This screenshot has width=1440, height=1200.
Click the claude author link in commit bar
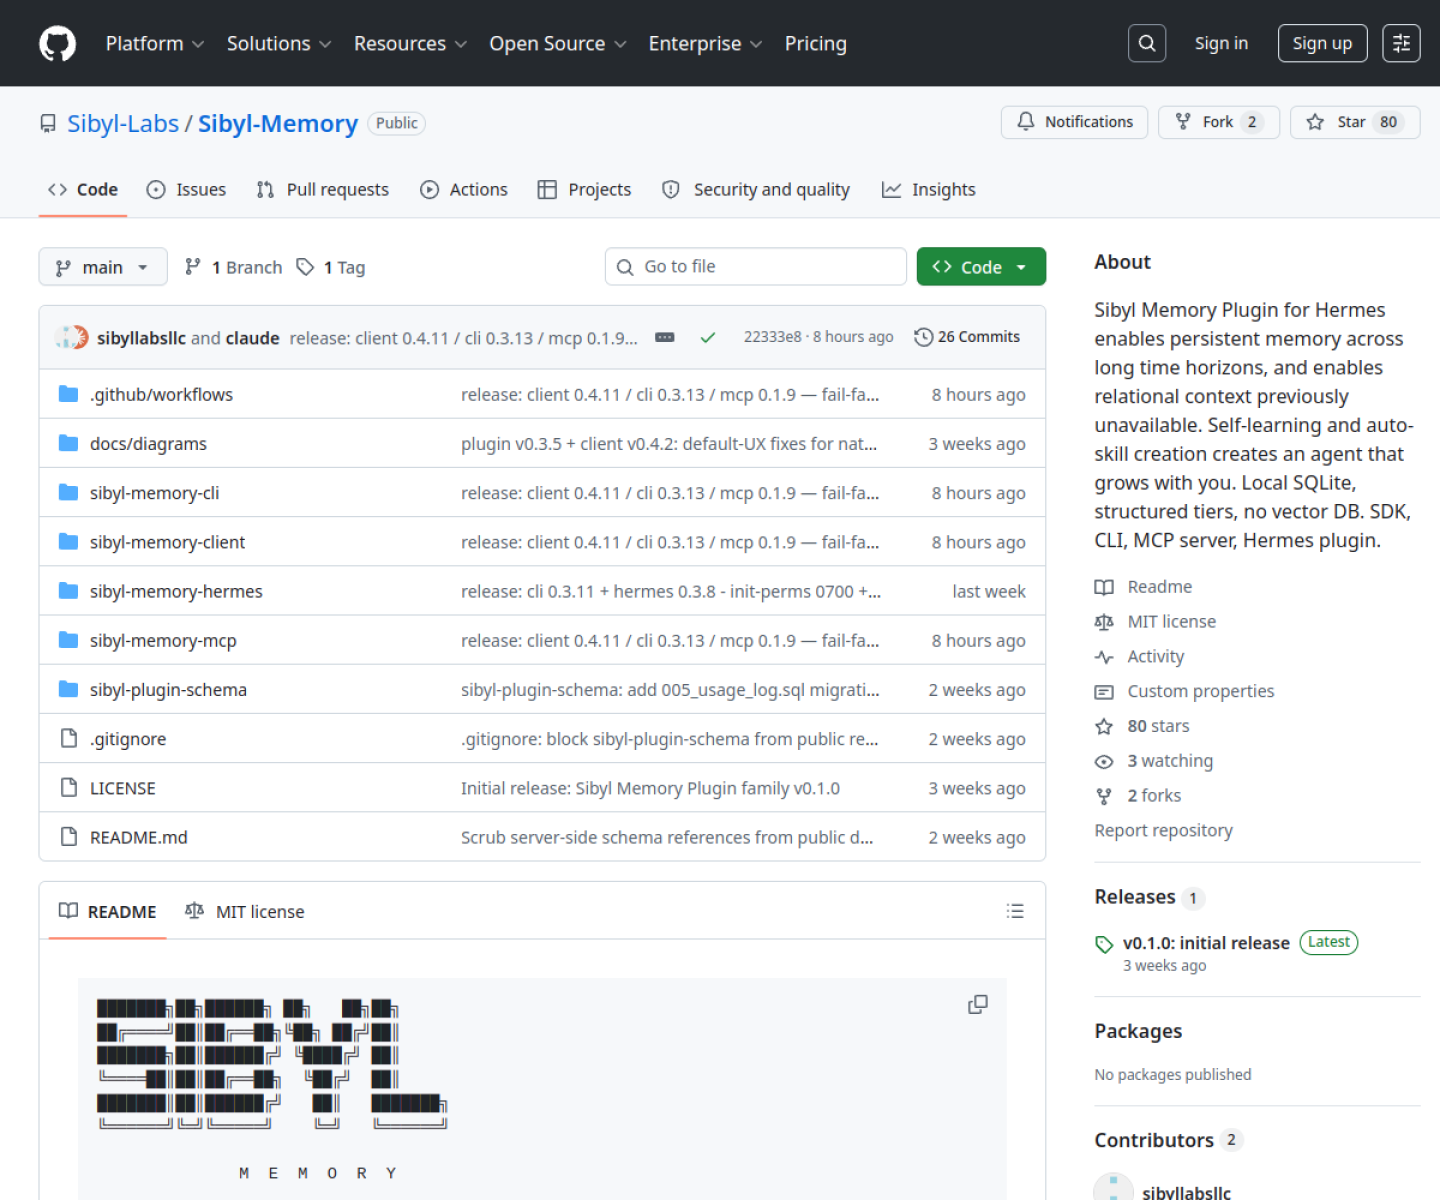[252, 338]
